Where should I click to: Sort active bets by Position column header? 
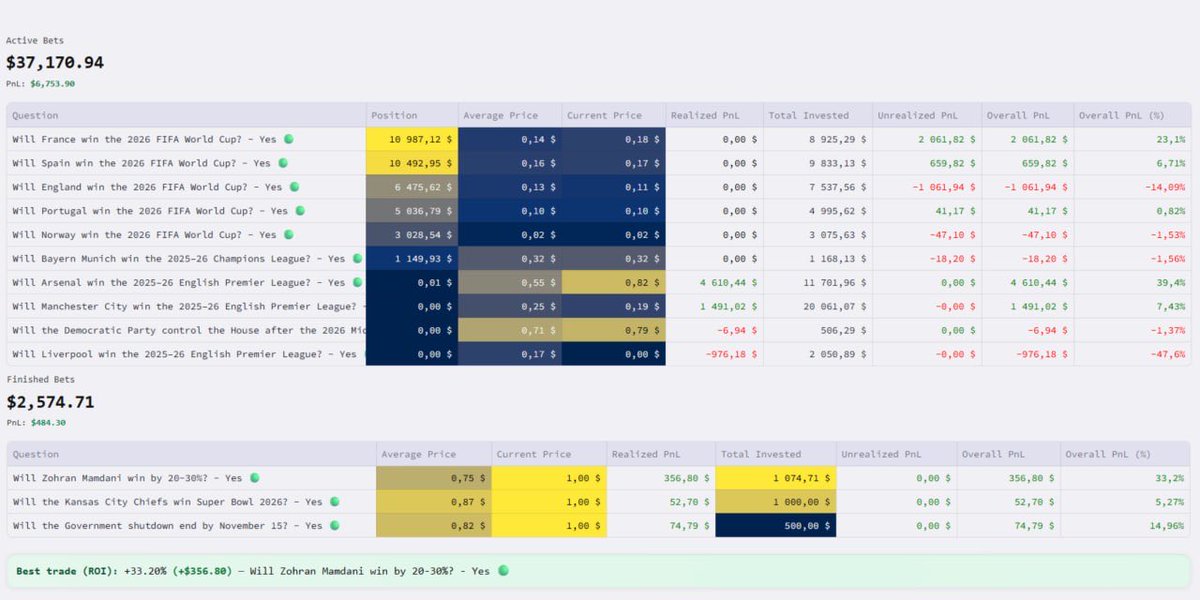click(x=412, y=115)
